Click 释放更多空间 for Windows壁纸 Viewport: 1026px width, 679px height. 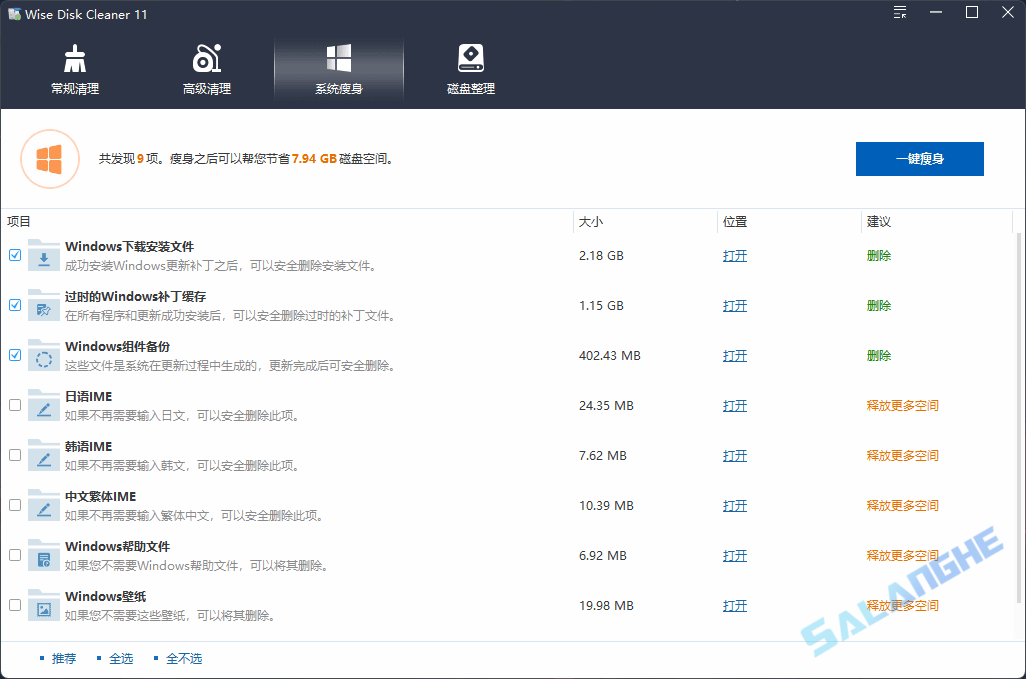903,605
